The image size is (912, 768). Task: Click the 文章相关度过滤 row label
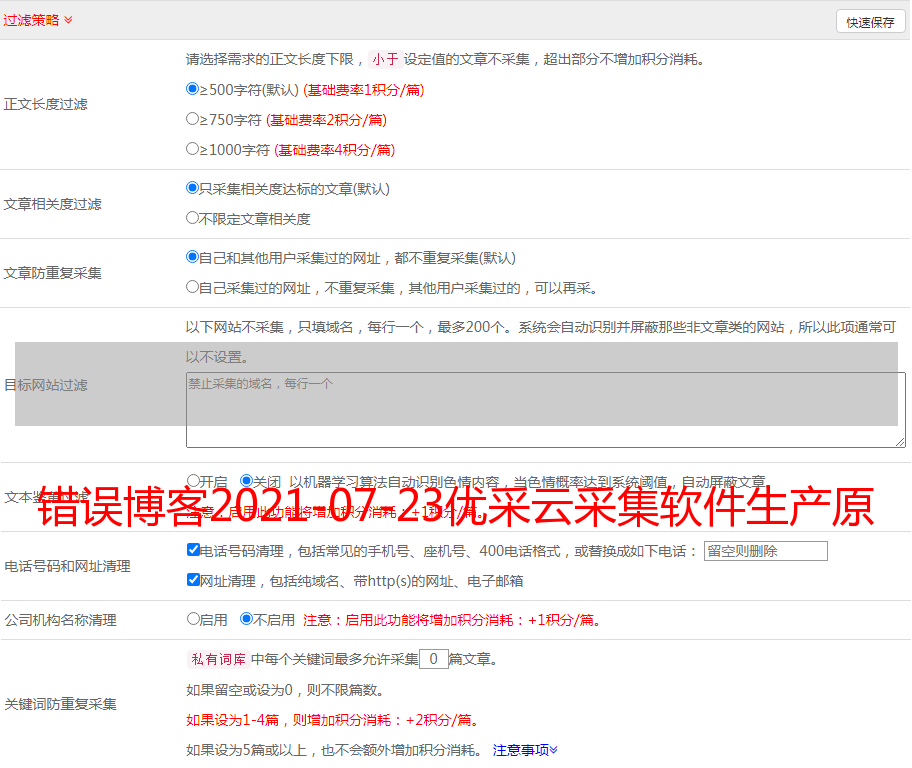53,204
